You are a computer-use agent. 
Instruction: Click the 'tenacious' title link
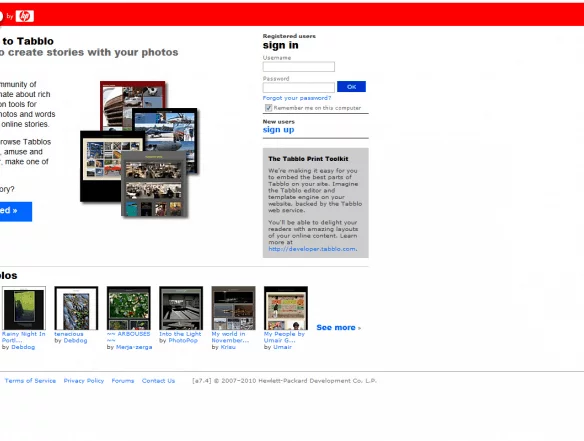(x=69, y=334)
